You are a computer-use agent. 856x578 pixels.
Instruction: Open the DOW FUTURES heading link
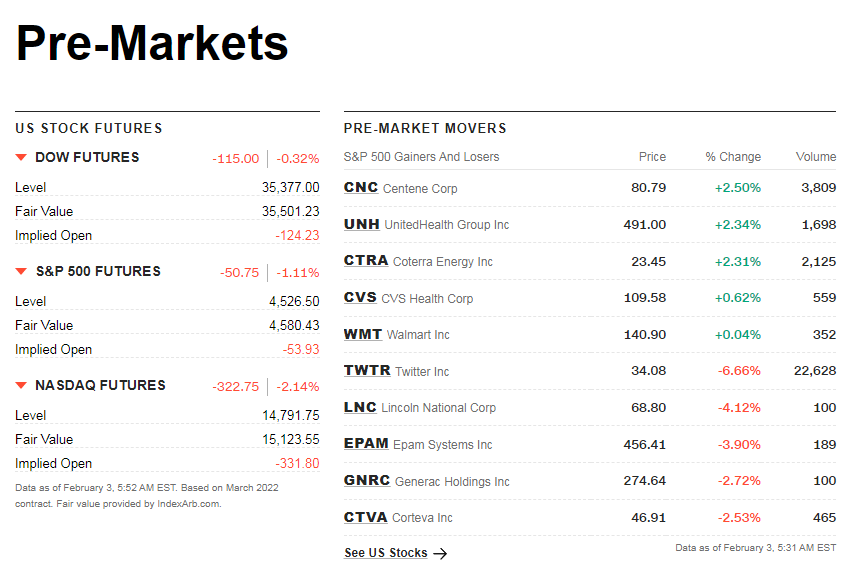click(x=87, y=157)
